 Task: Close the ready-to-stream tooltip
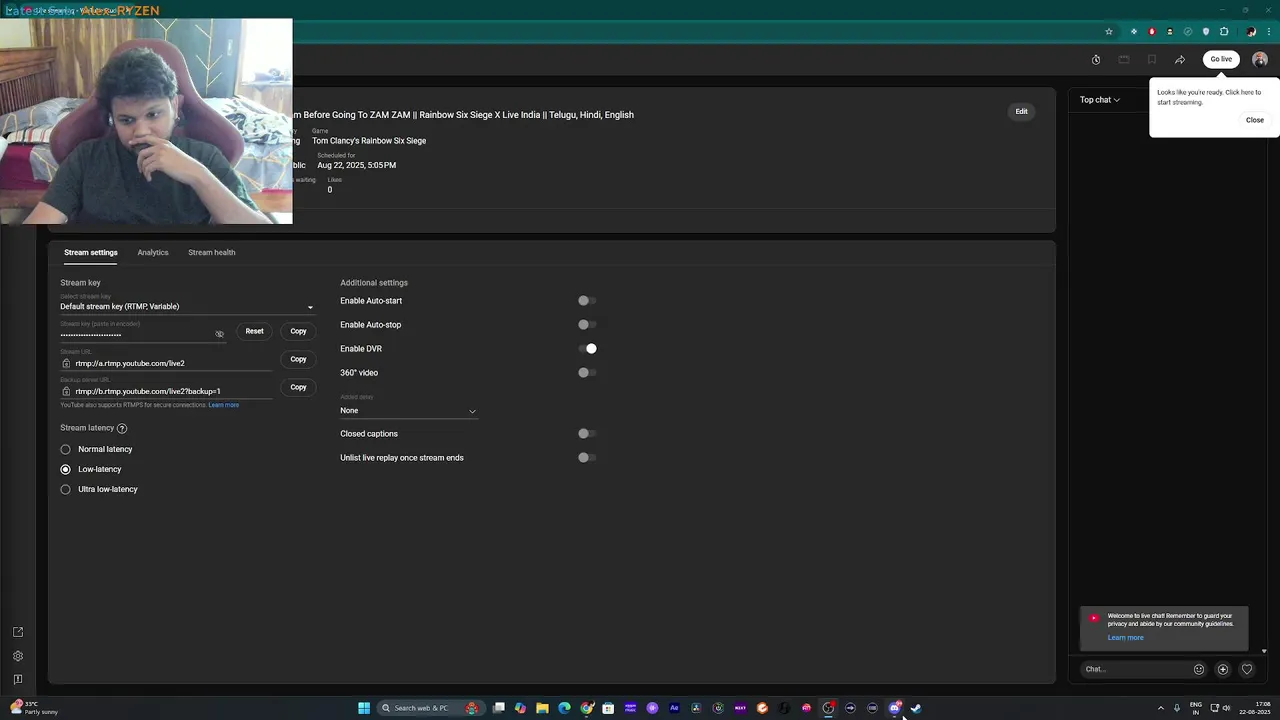click(x=1255, y=120)
